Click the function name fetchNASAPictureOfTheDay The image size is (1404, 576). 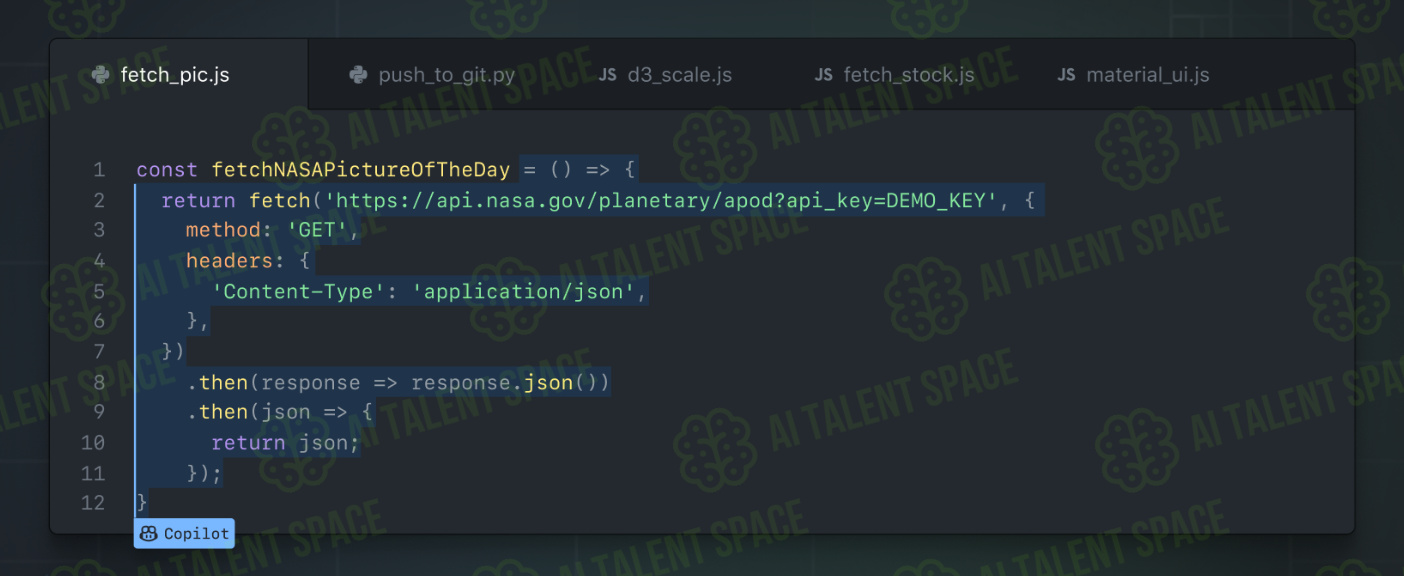click(360, 170)
